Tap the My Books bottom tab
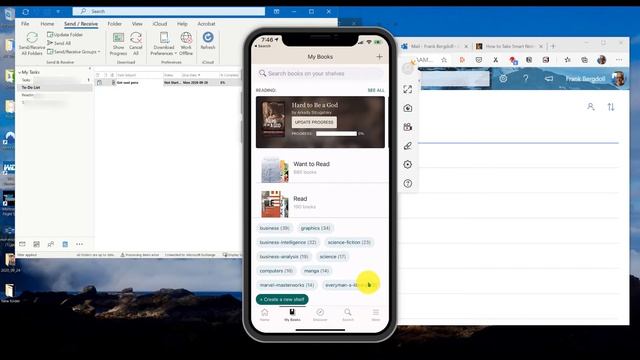Image resolution: width=640 pixels, height=360 pixels. tap(292, 315)
